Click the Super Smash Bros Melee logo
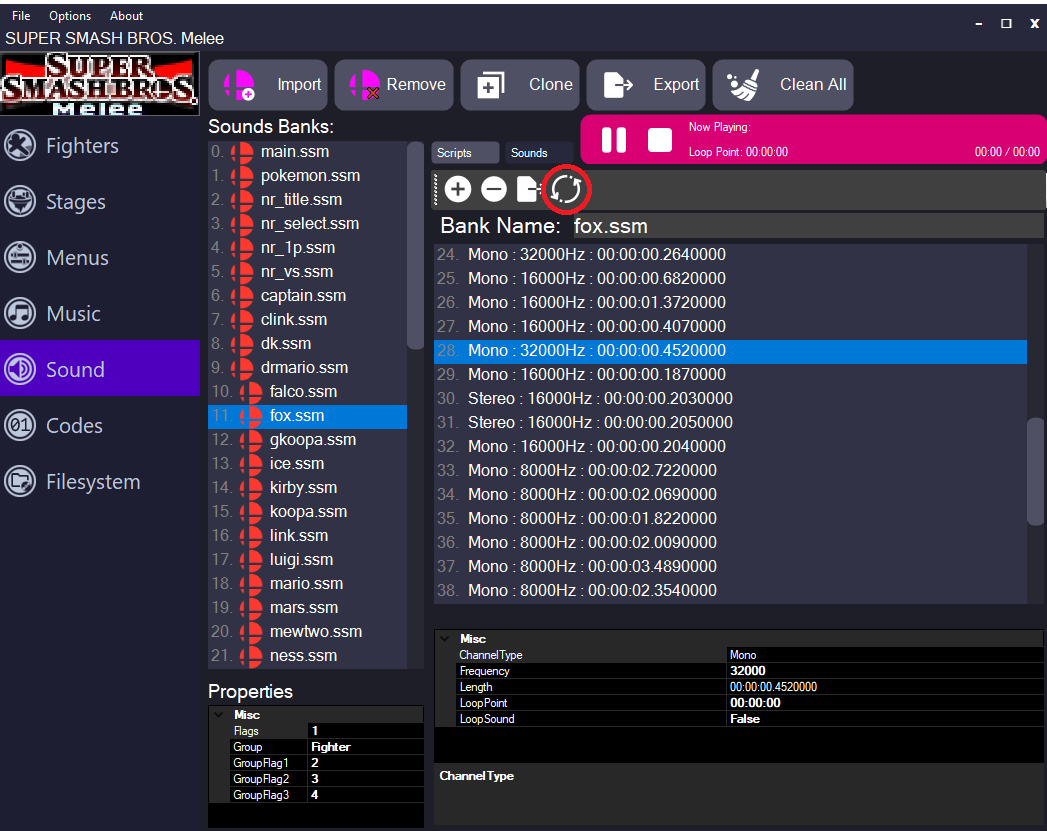Screen dimensions: 1047x831 click(99, 84)
